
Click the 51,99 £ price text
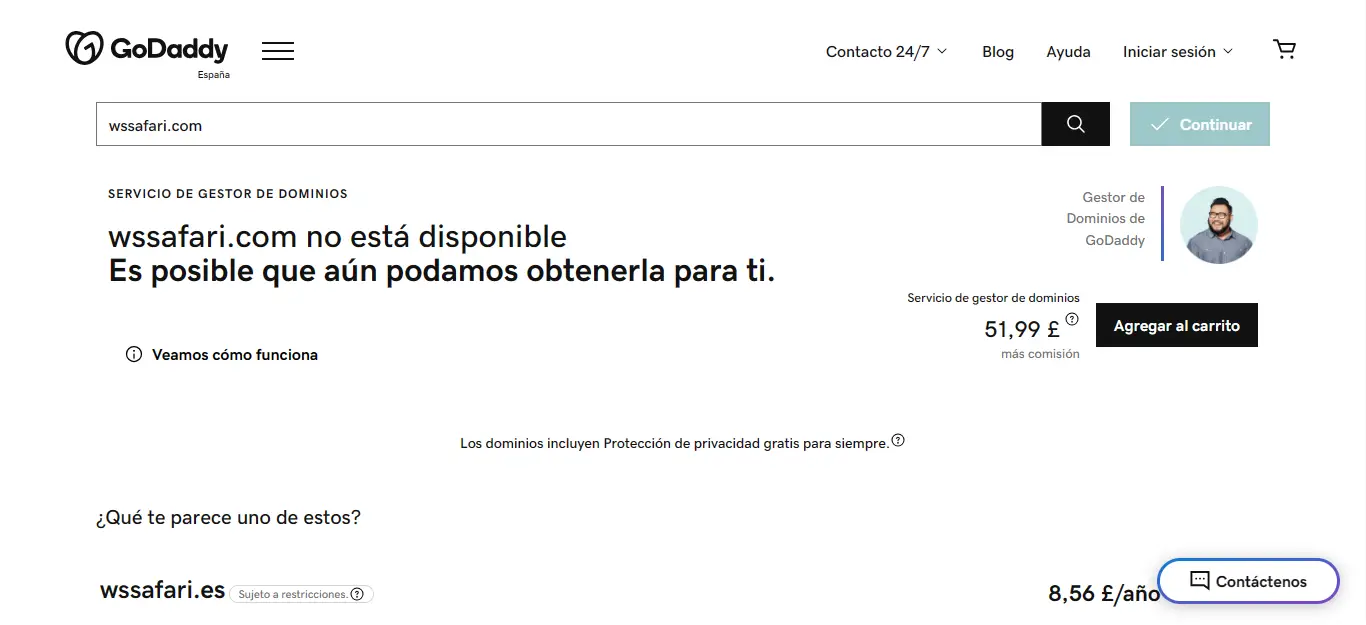click(x=1022, y=329)
